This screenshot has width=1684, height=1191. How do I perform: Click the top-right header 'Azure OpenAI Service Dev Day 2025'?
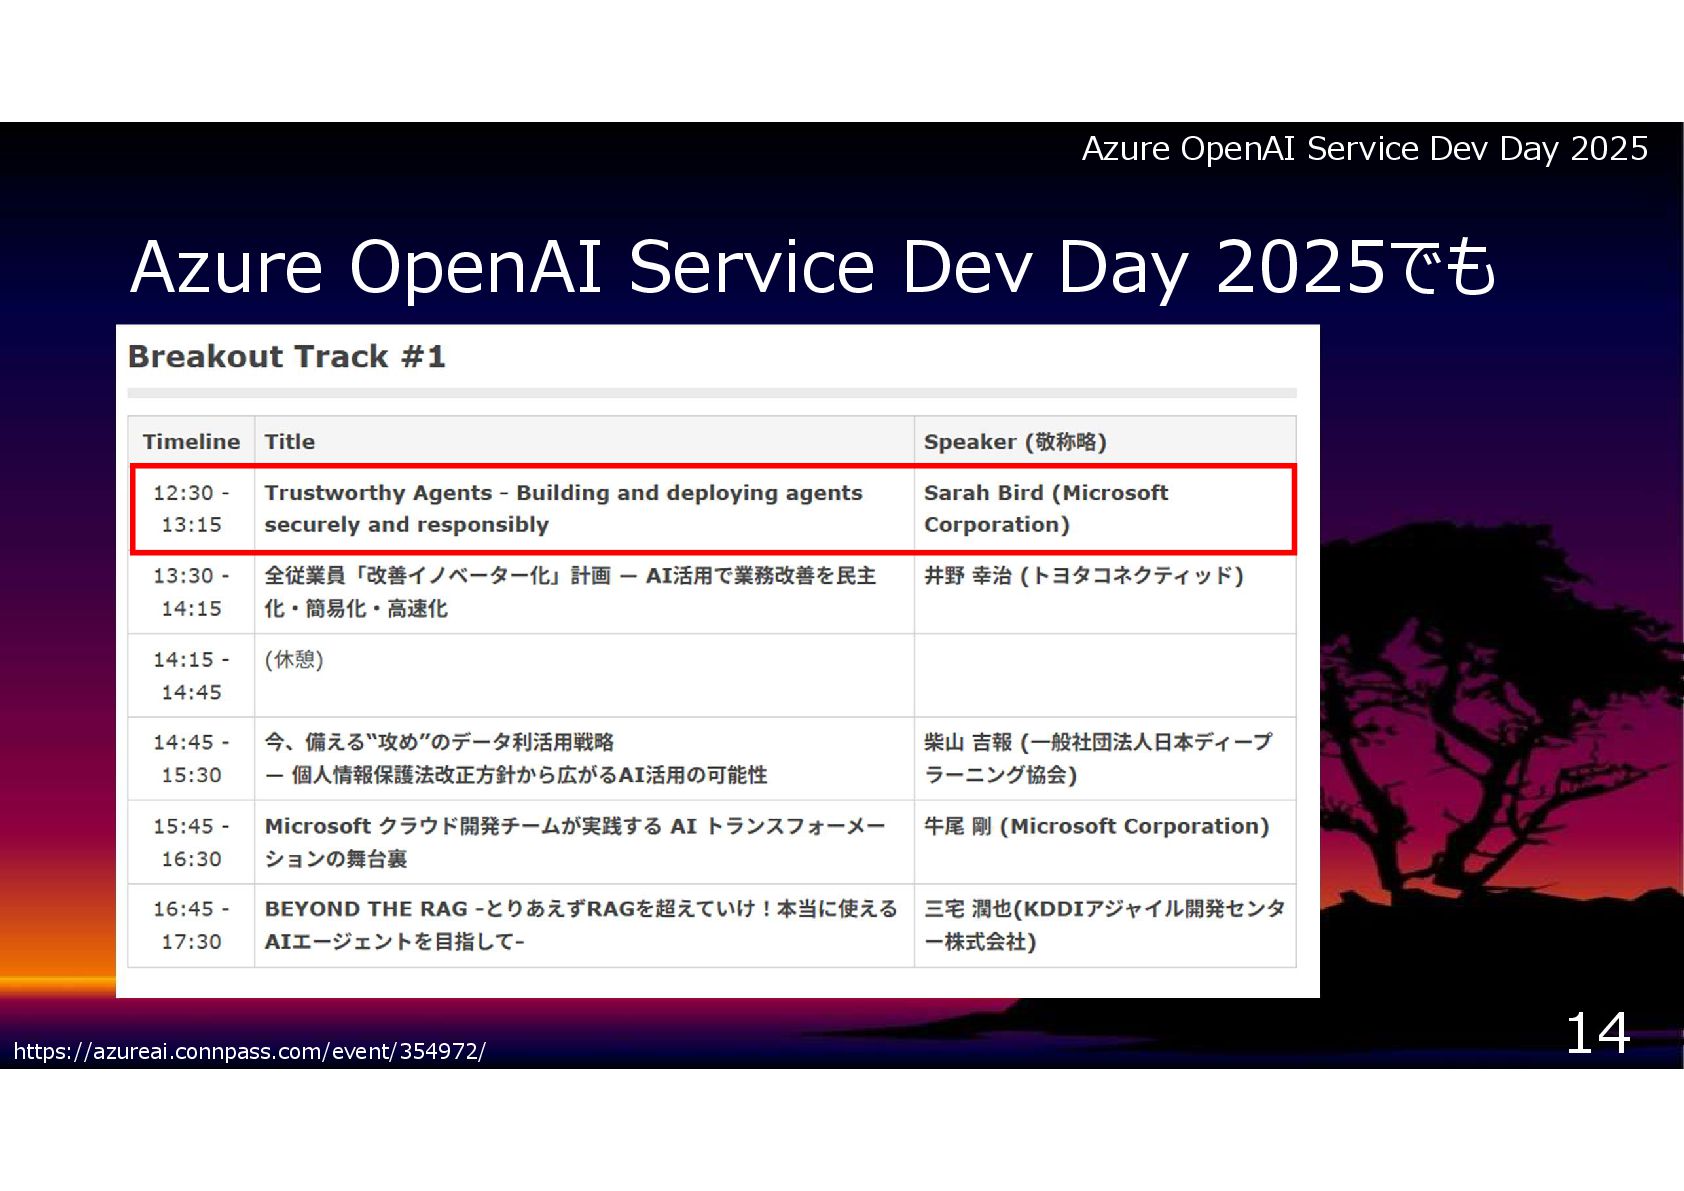click(x=1365, y=149)
